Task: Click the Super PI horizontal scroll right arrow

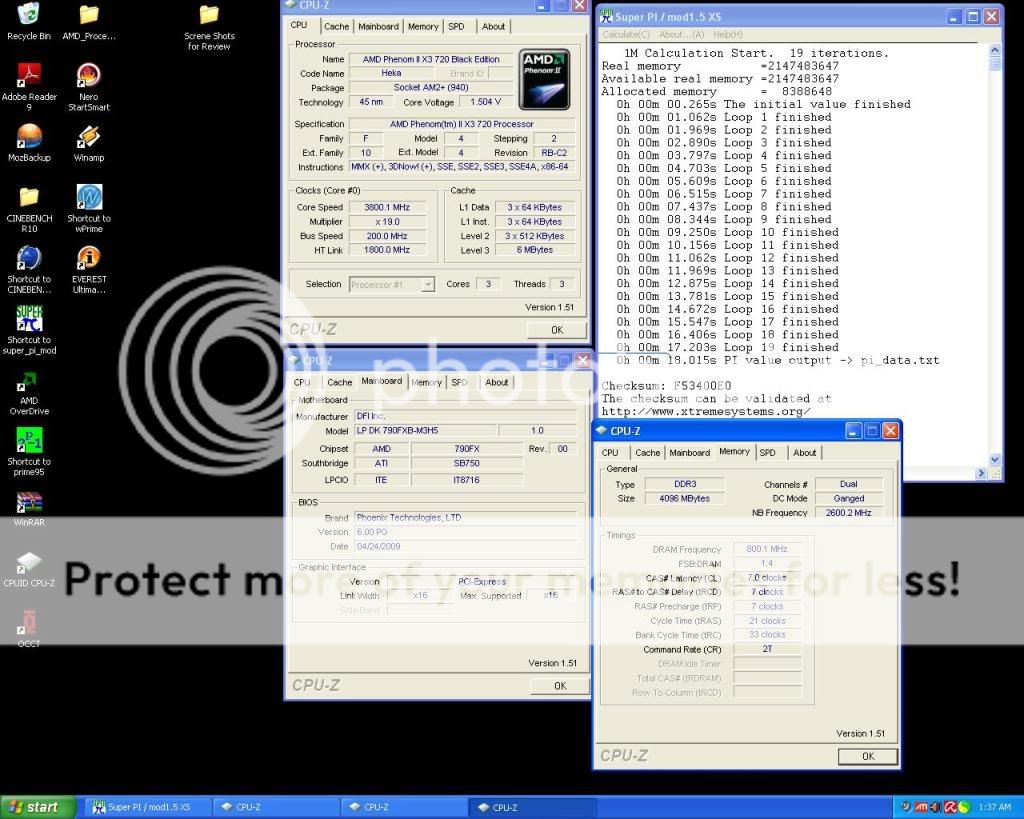Action: point(981,473)
